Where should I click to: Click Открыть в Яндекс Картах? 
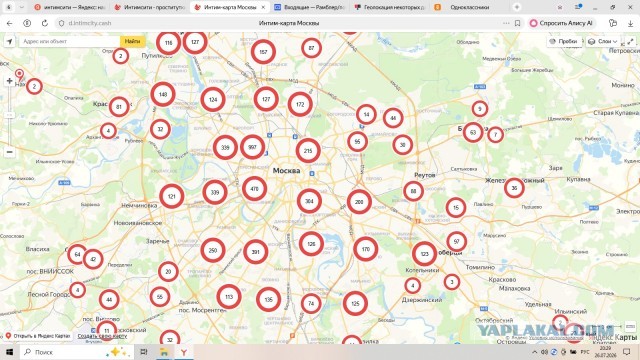(38, 336)
